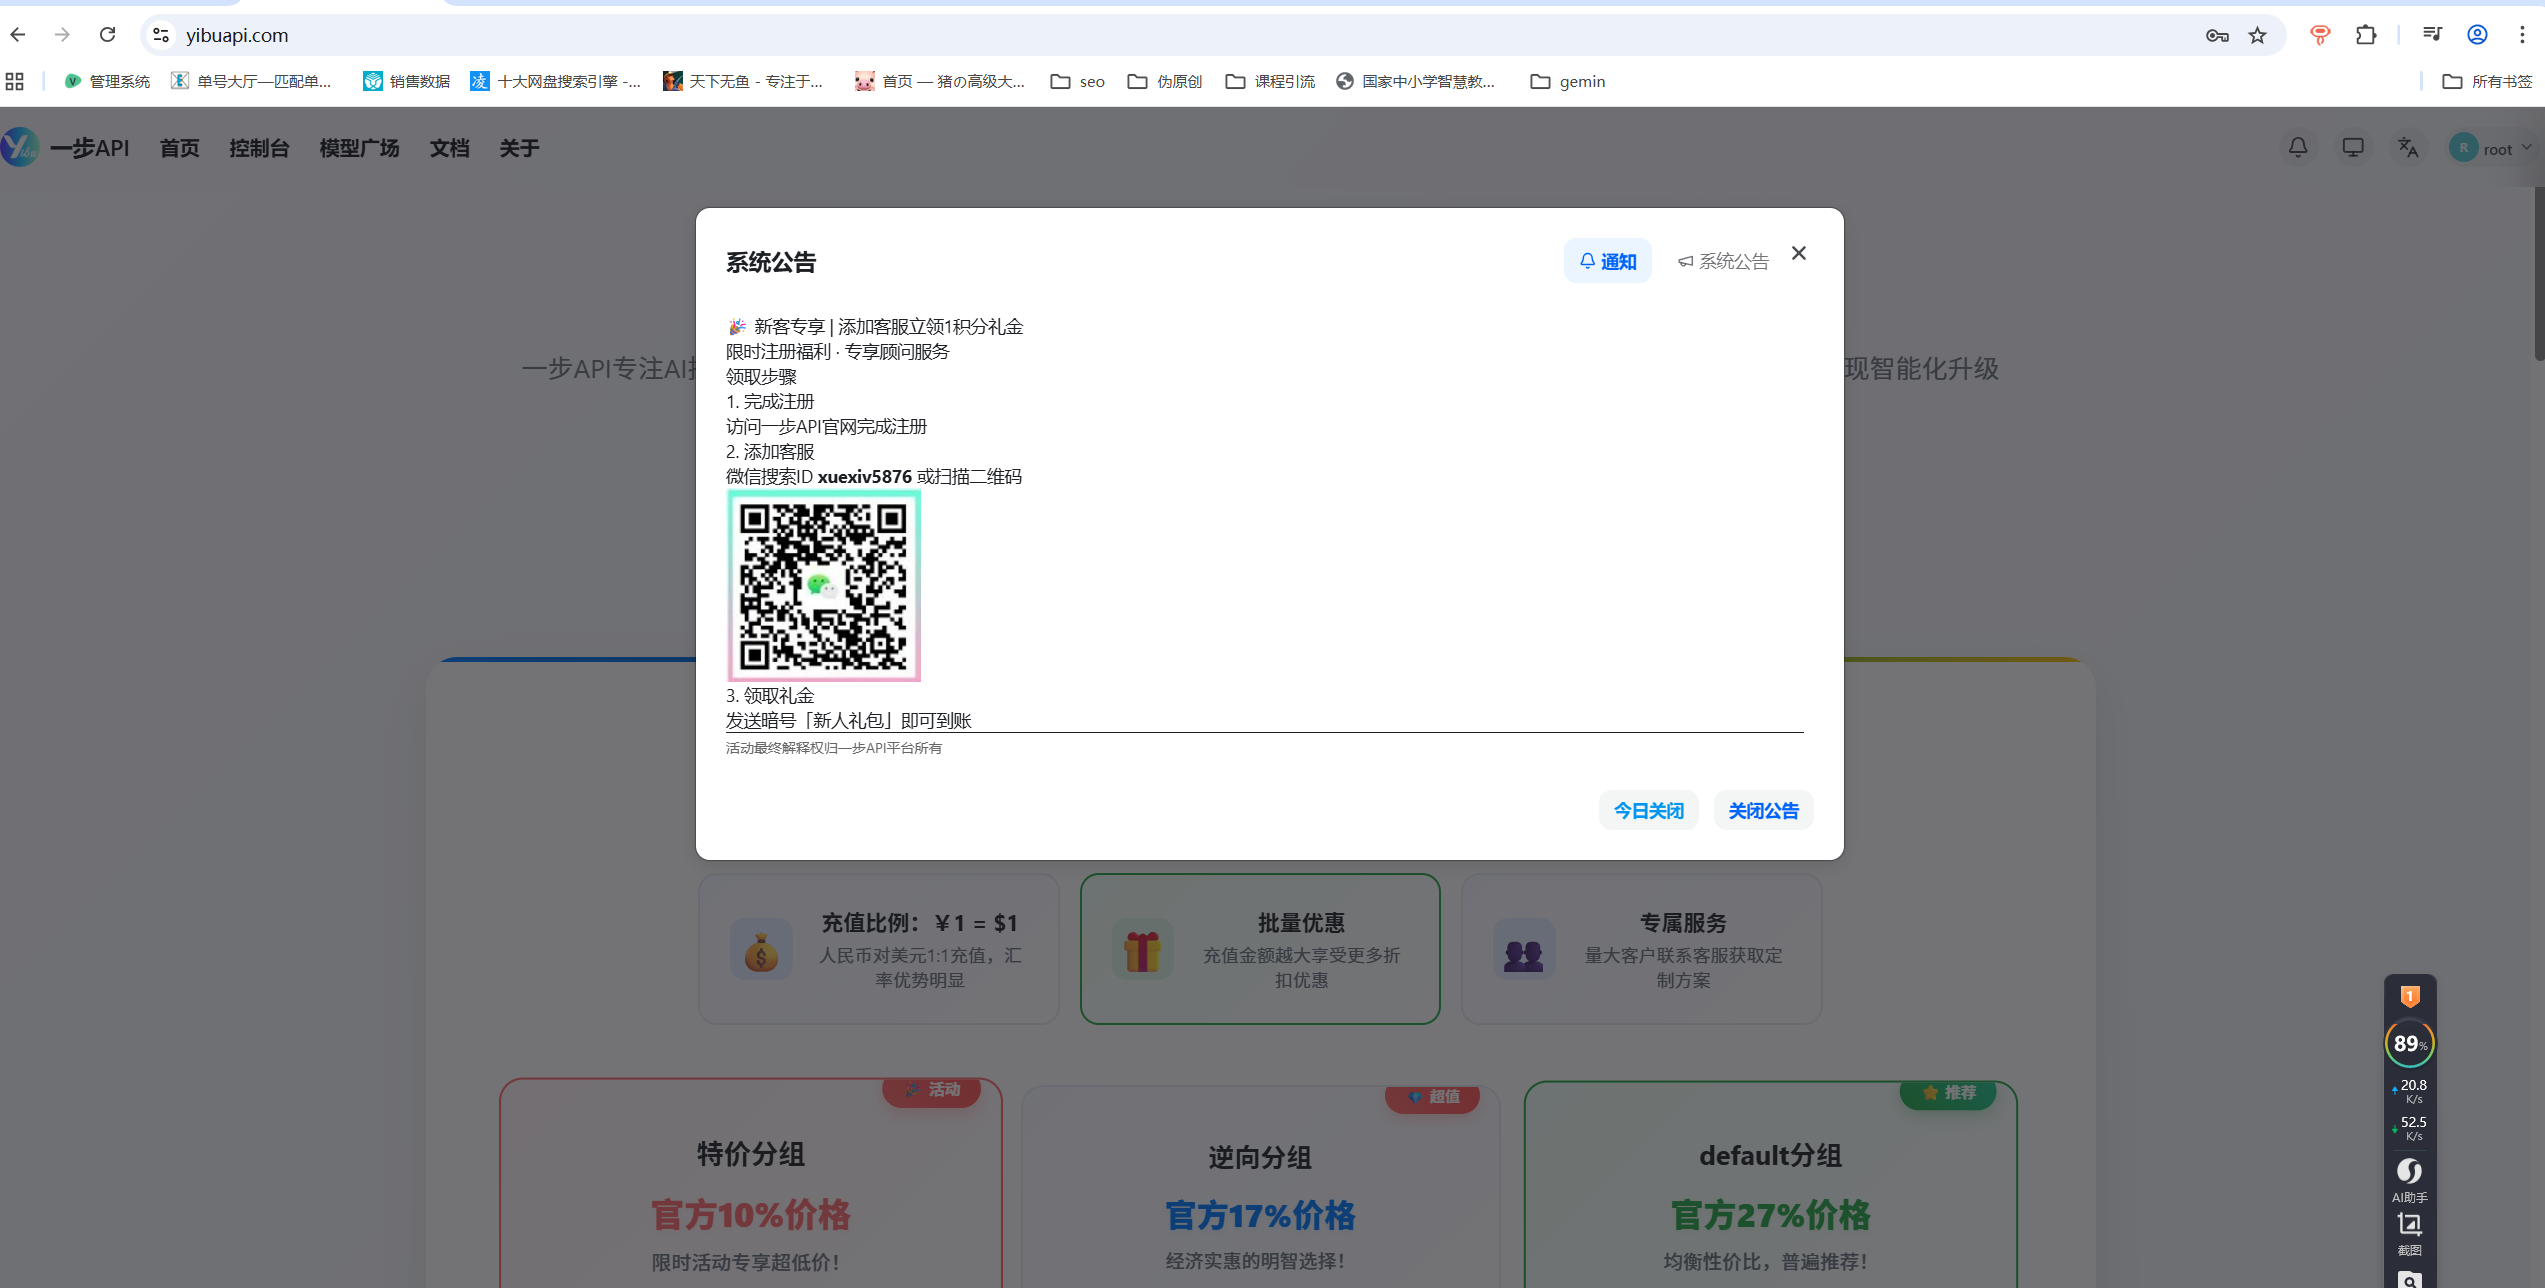This screenshot has height=1288, width=2545.
Task: Click the 今日关闭 button
Action: click(1648, 810)
